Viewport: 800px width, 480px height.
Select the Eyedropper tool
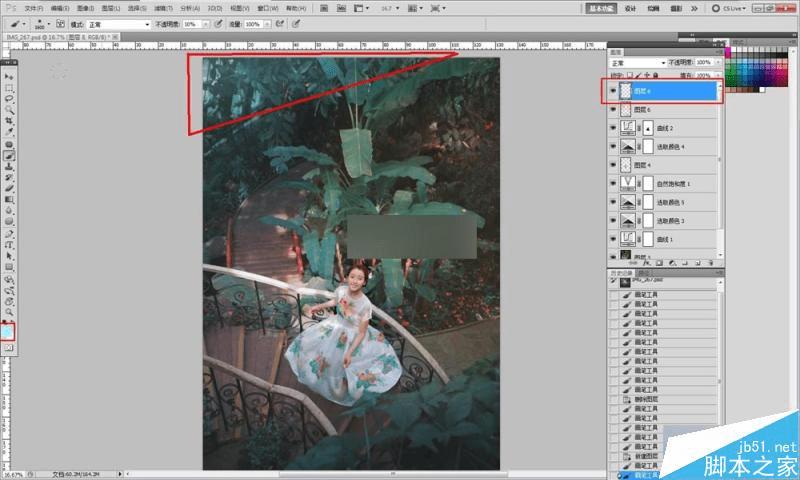pos(9,132)
